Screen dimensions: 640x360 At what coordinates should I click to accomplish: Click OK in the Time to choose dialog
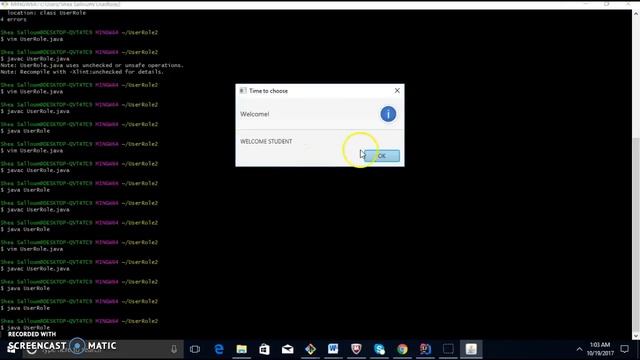click(x=382, y=156)
